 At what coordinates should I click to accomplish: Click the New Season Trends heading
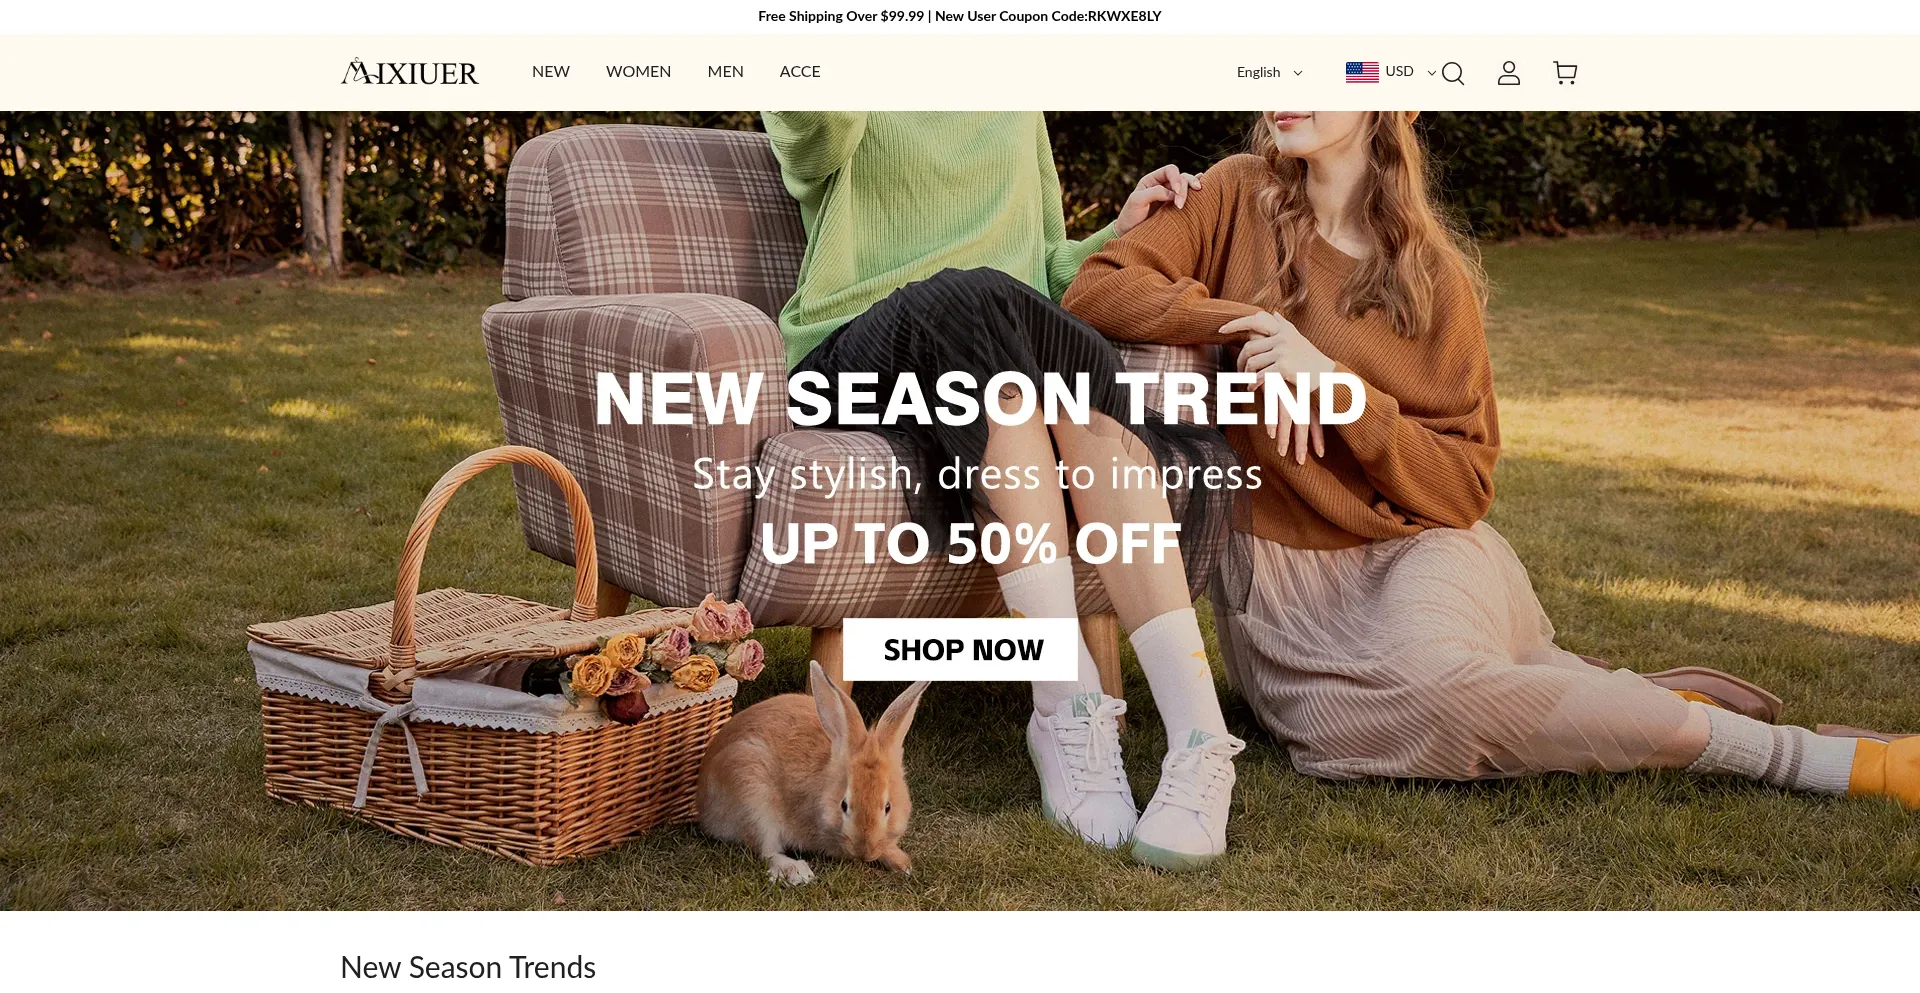[x=468, y=967]
